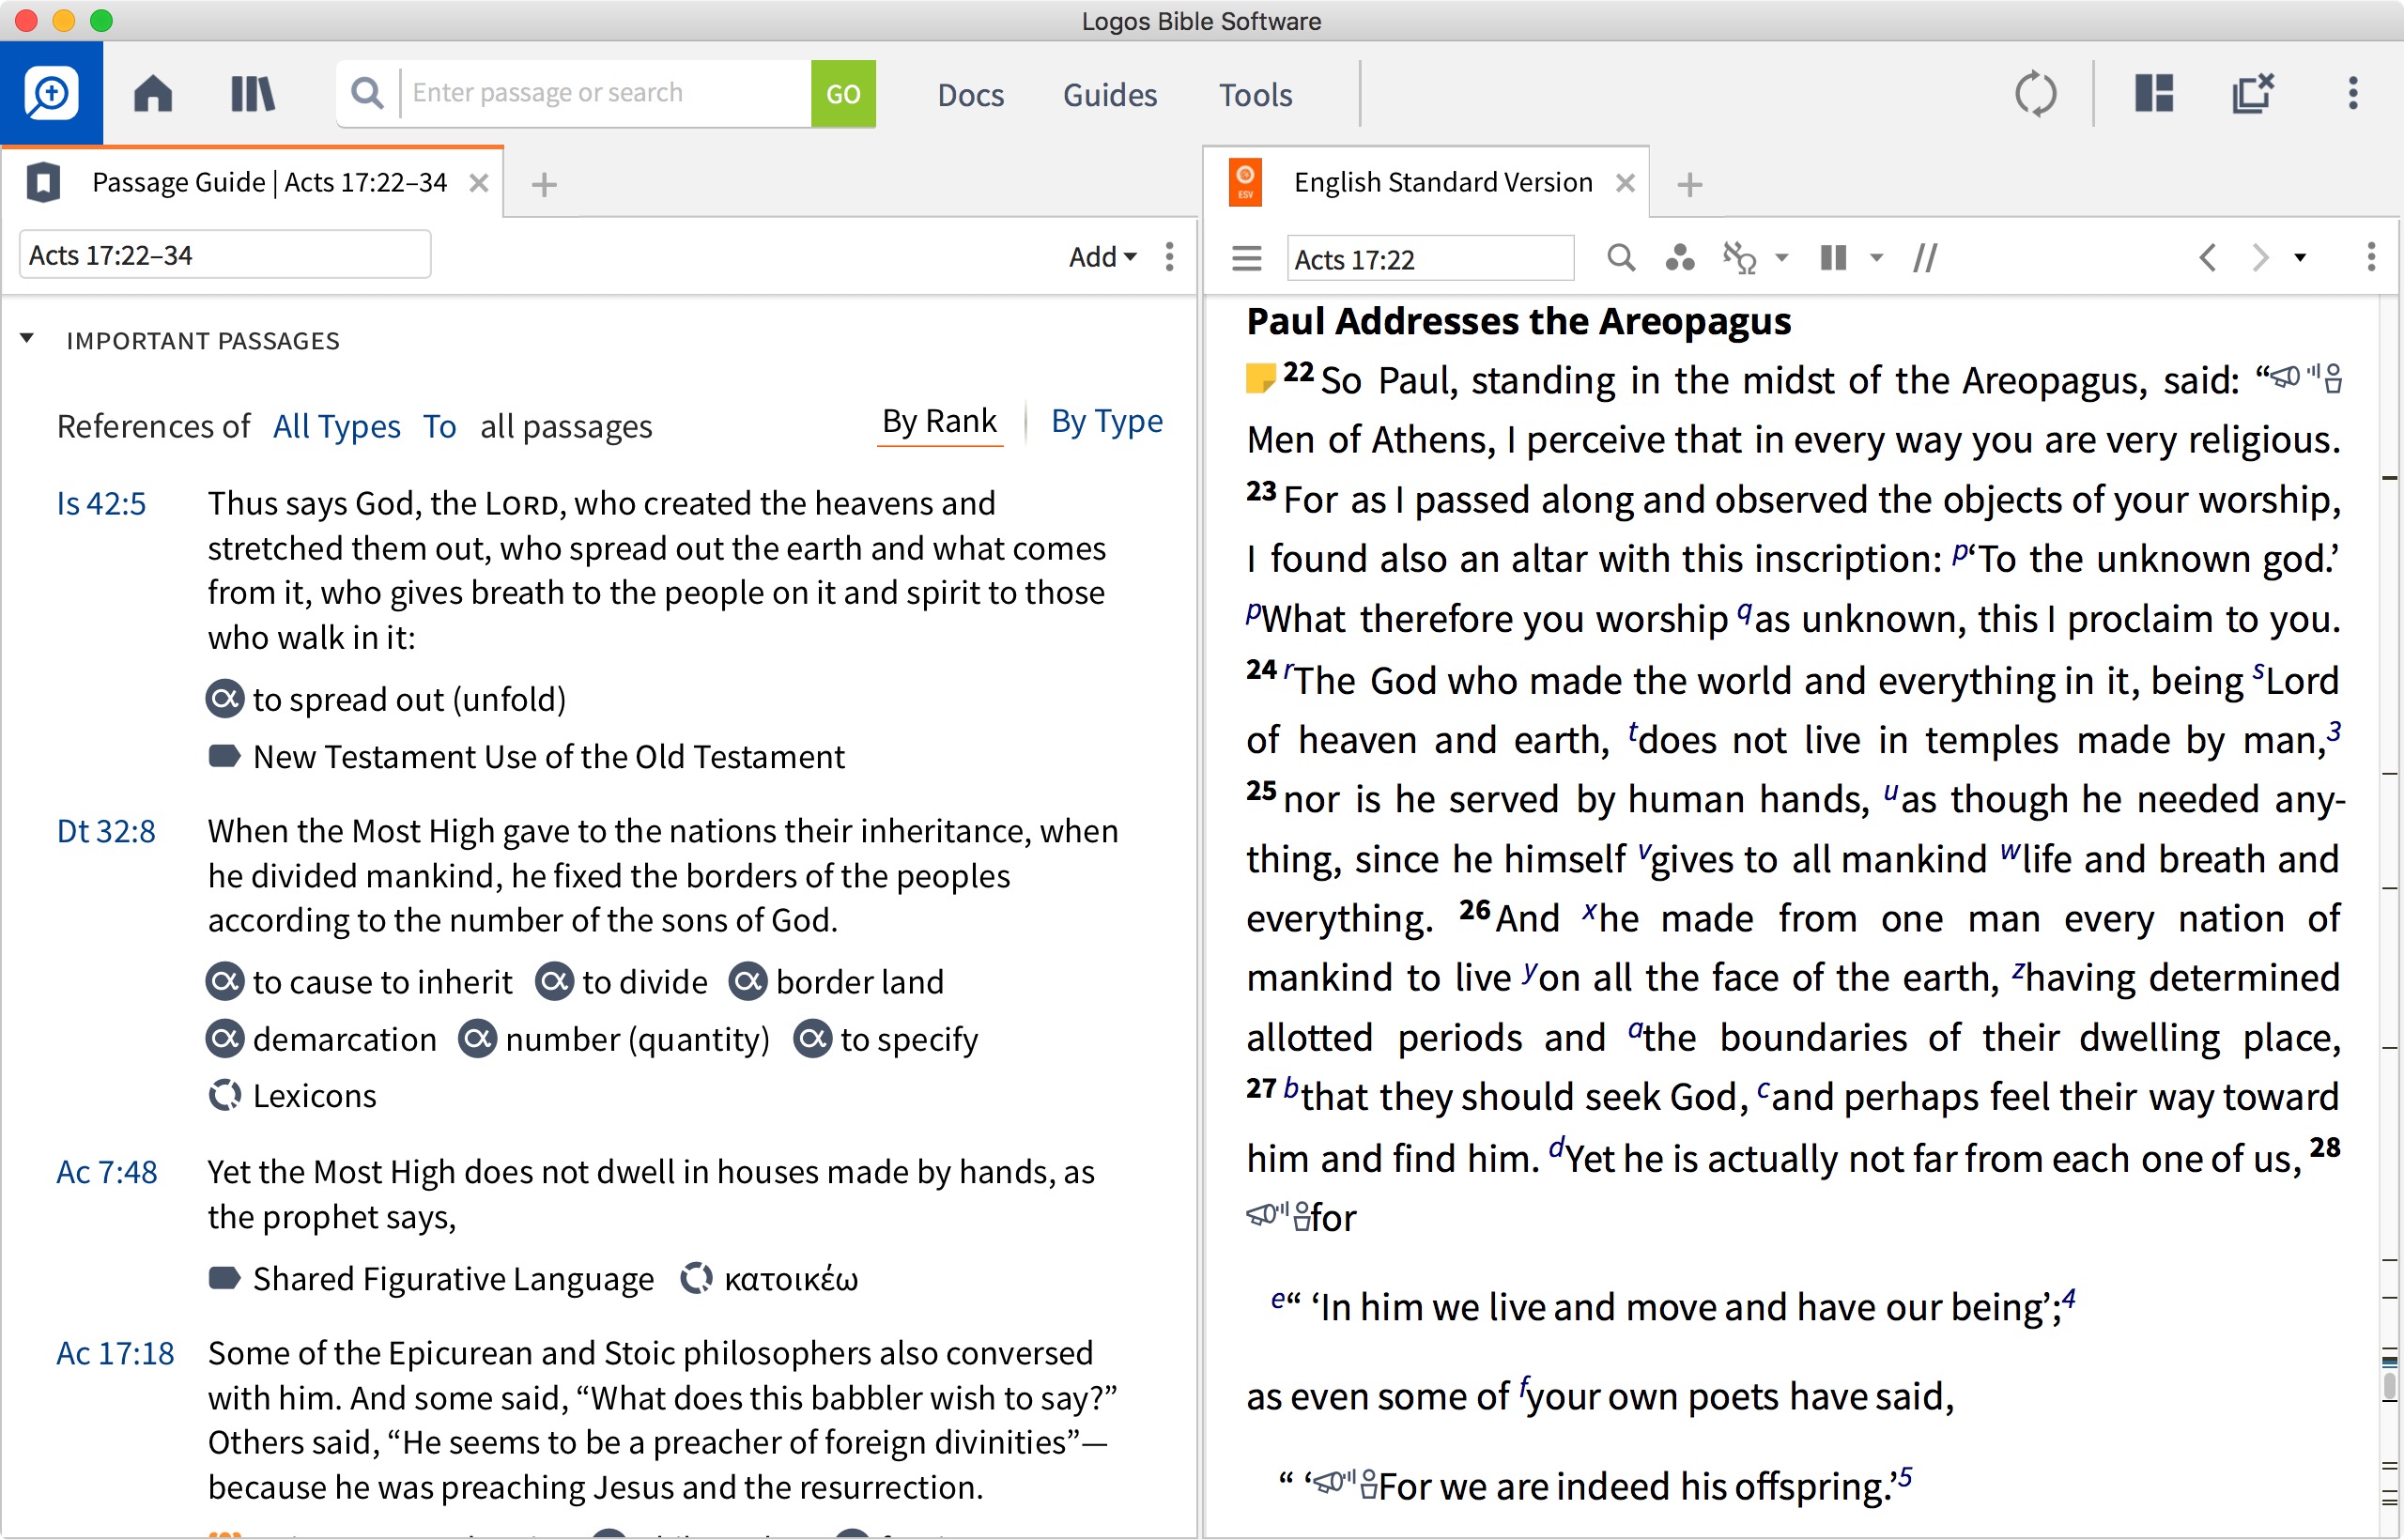This screenshot has height=1540, width=2404.
Task: Open the Docs menu
Action: 970,95
